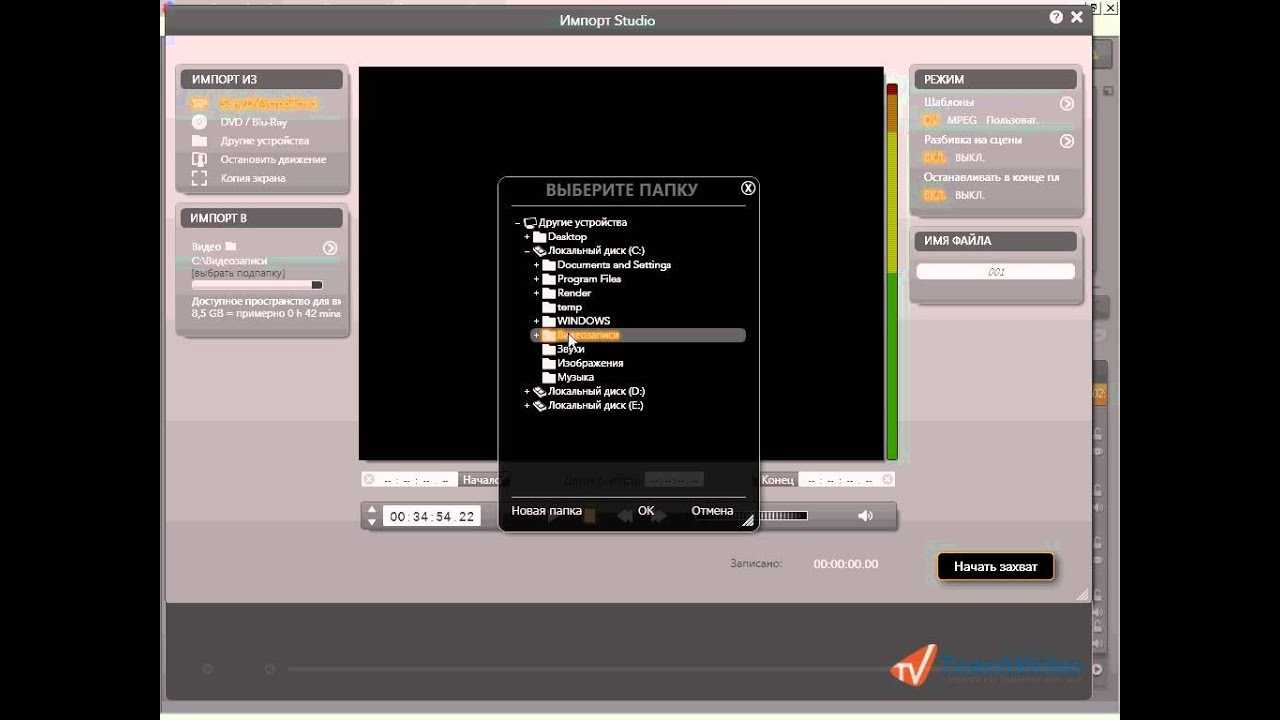Image resolution: width=1280 pixels, height=720 pixels.
Task: Click the timecode field 00:34:54.22
Action: (x=432, y=517)
